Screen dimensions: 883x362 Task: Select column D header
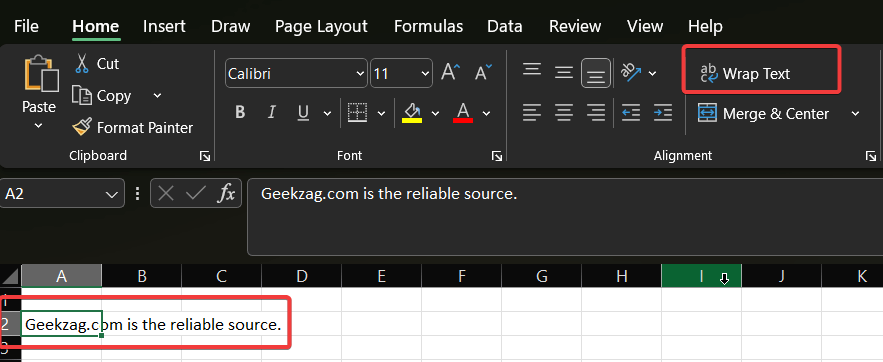point(302,276)
